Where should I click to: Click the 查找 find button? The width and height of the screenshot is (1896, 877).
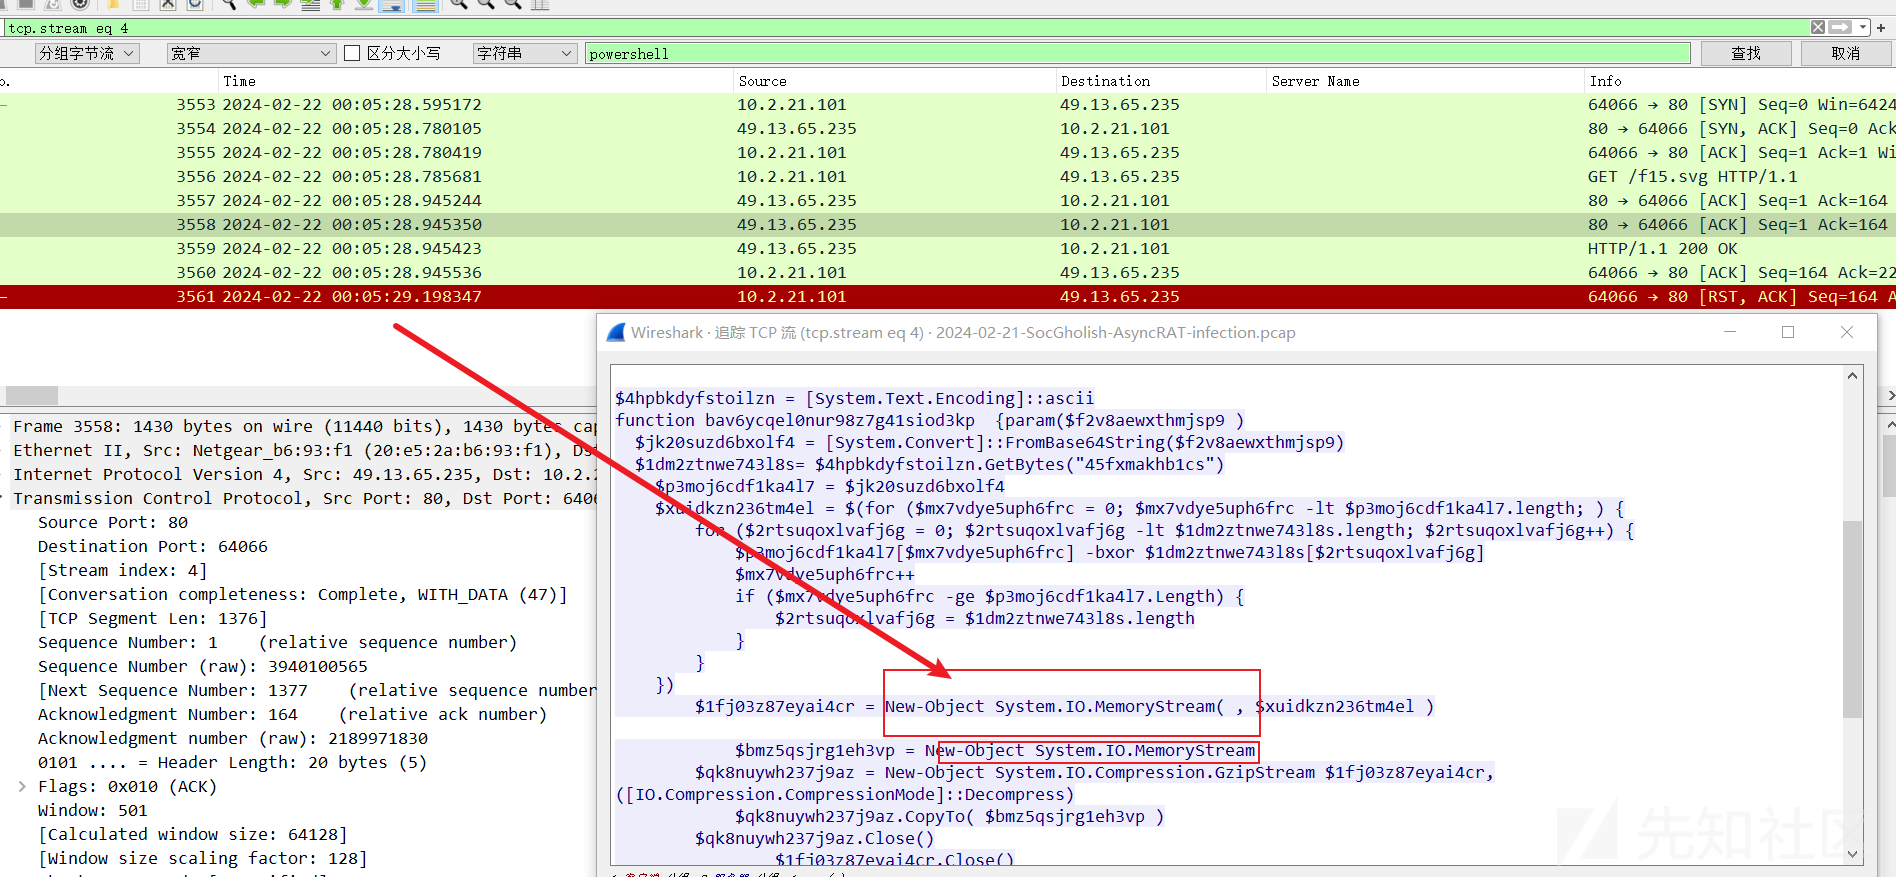point(1746,53)
